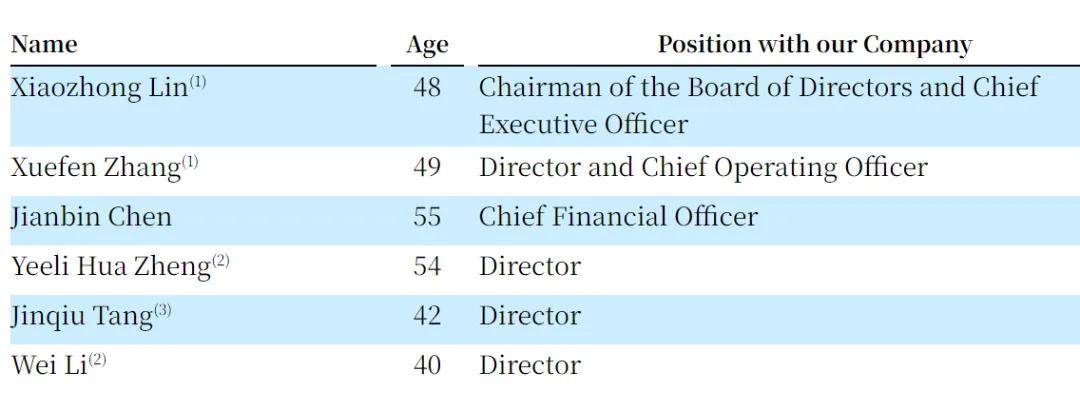
Task: Click footnote (3) beside Jinqiu Tang
Action: click(163, 311)
